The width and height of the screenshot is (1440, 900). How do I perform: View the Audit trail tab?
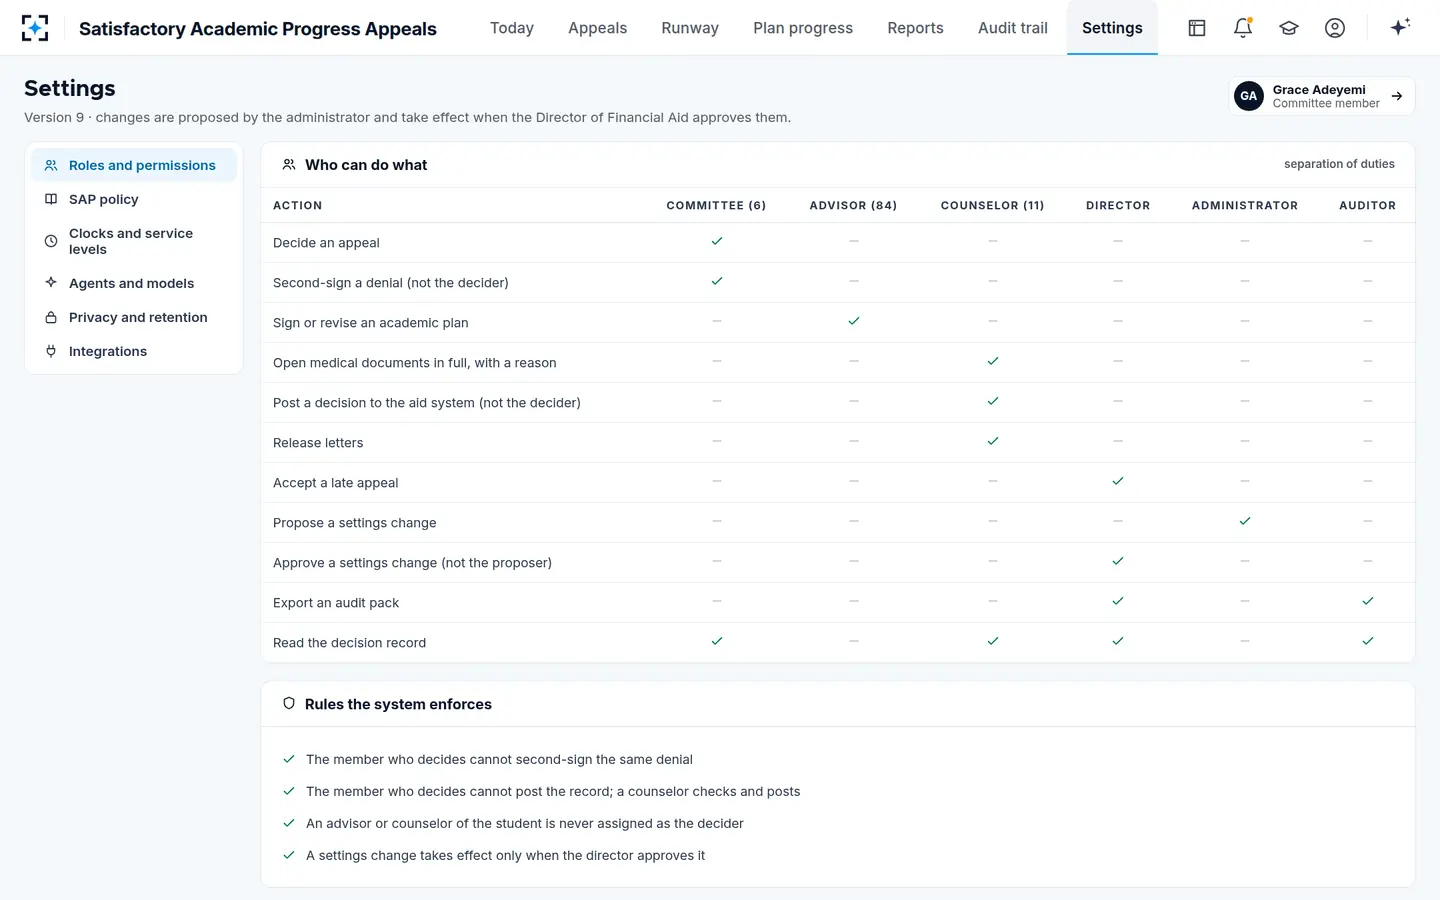pos(1013,28)
